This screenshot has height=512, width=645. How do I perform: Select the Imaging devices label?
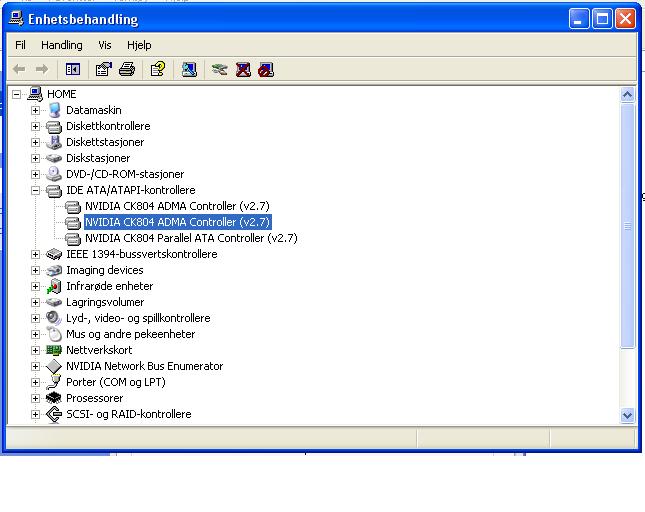click(x=105, y=270)
